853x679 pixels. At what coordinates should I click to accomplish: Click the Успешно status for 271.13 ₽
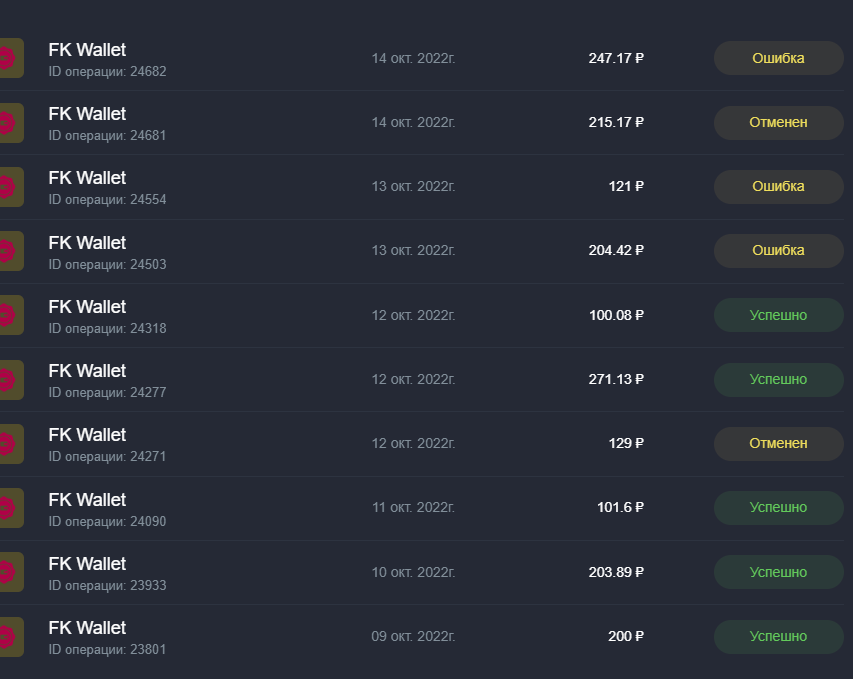(778, 379)
